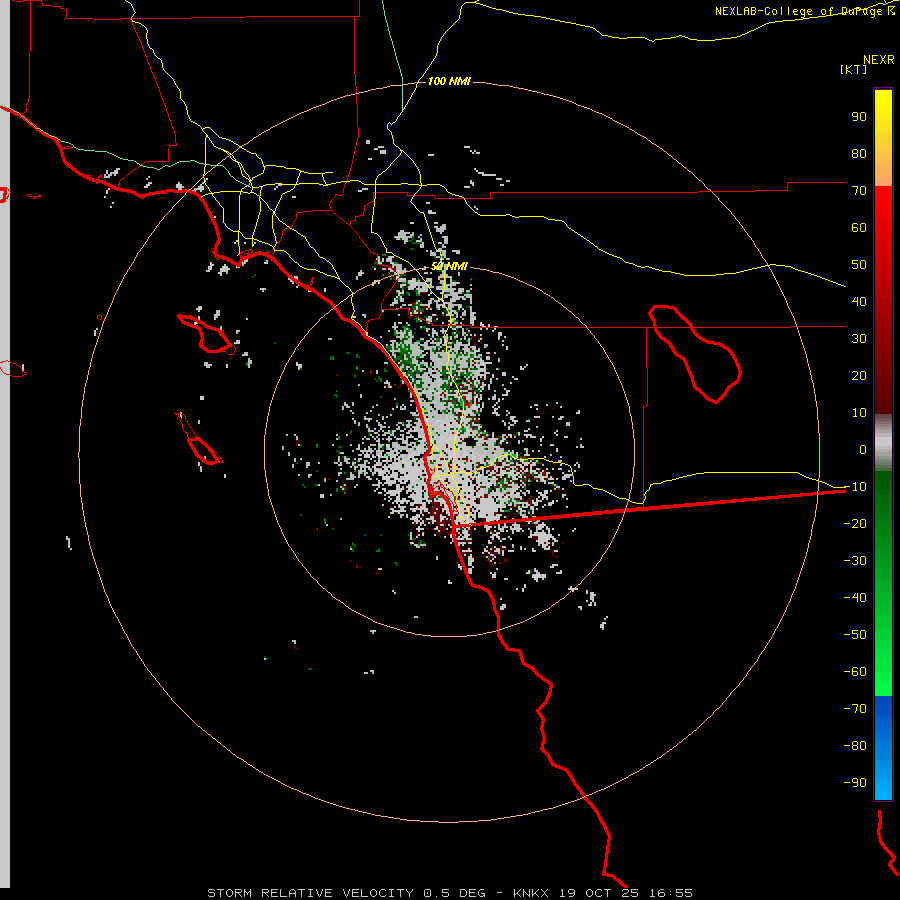
Task: Click the Salton Sea red outline
Action: [695, 354]
